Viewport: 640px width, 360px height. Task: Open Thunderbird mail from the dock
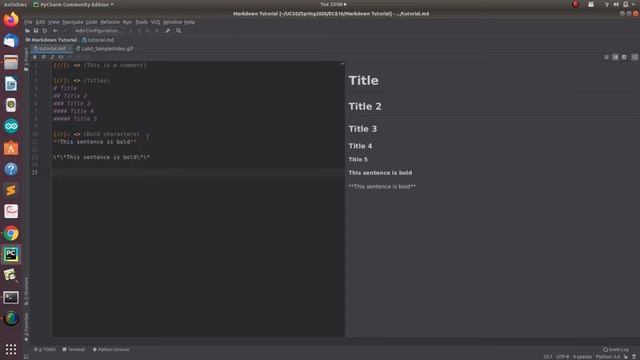point(11,41)
